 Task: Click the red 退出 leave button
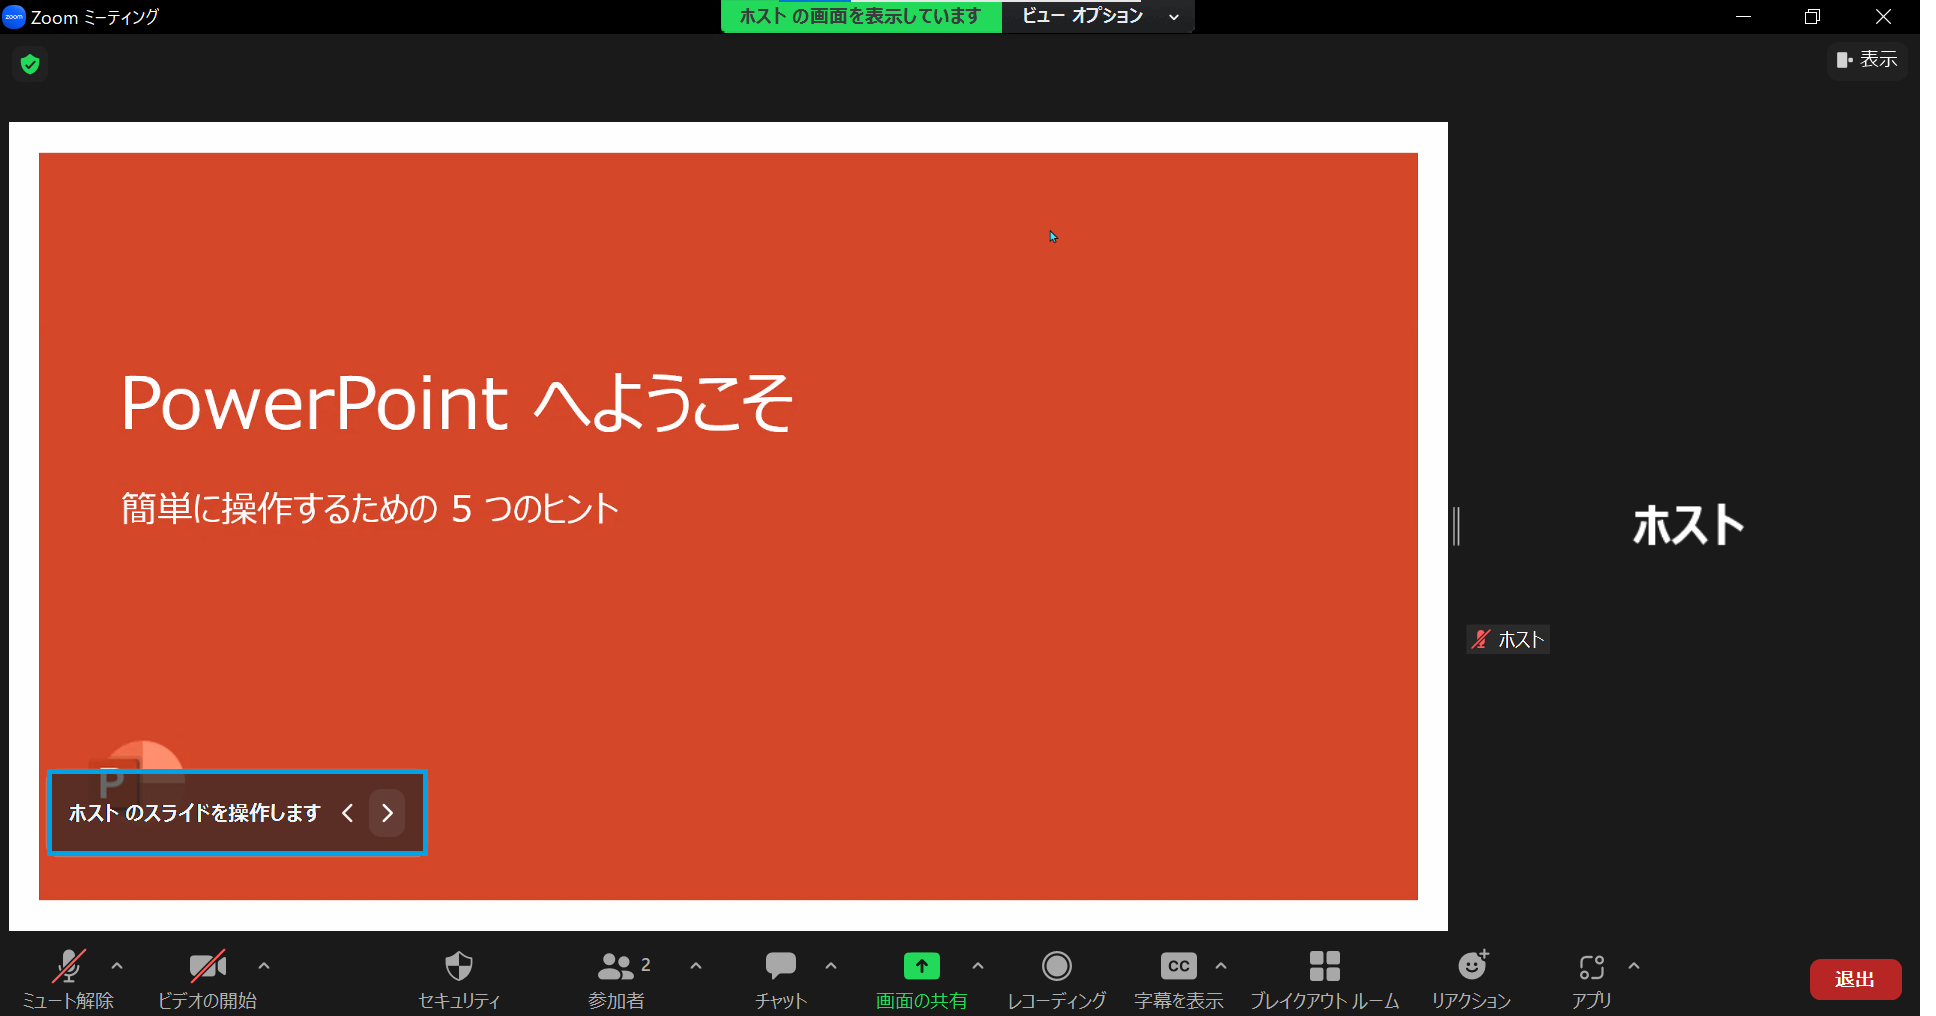coord(1855,979)
